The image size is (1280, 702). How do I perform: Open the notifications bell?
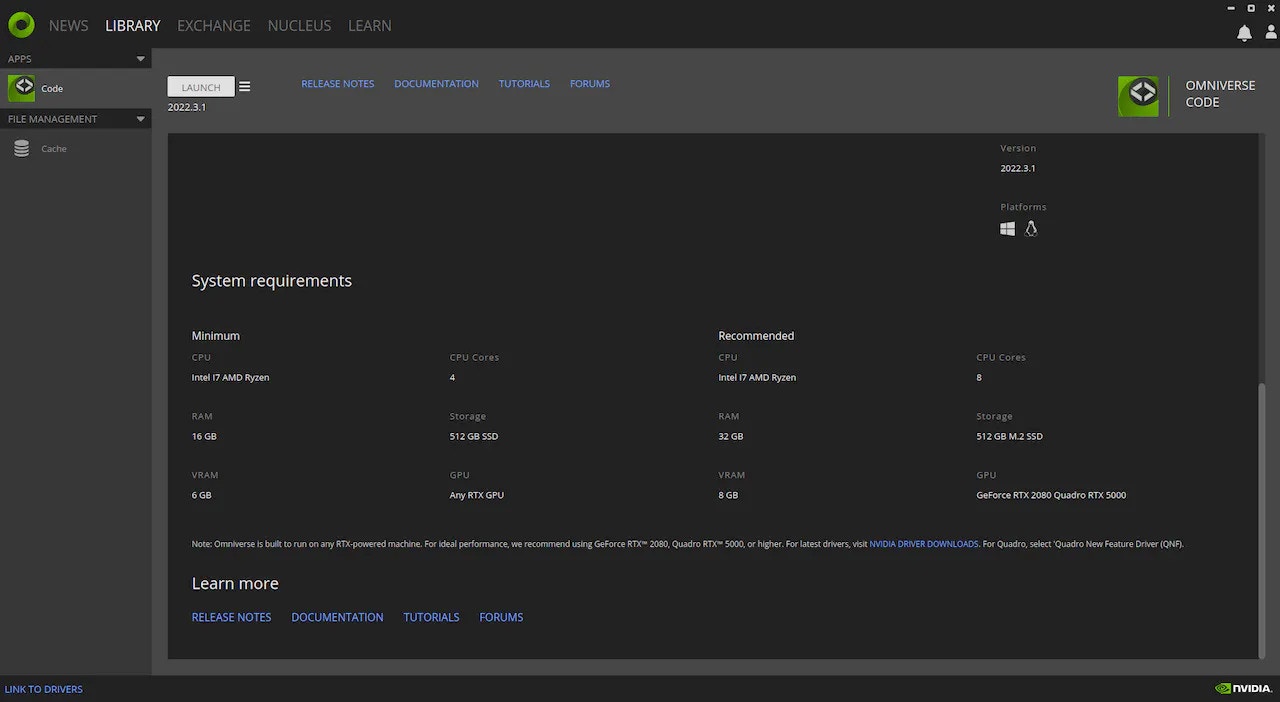[x=1244, y=33]
